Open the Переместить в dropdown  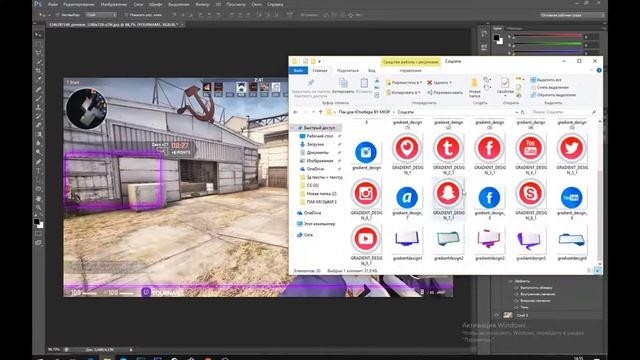[404, 82]
